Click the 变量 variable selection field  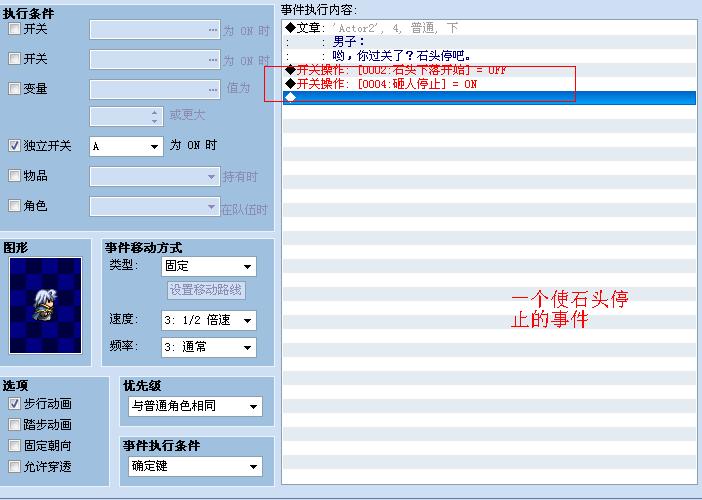click(x=154, y=89)
